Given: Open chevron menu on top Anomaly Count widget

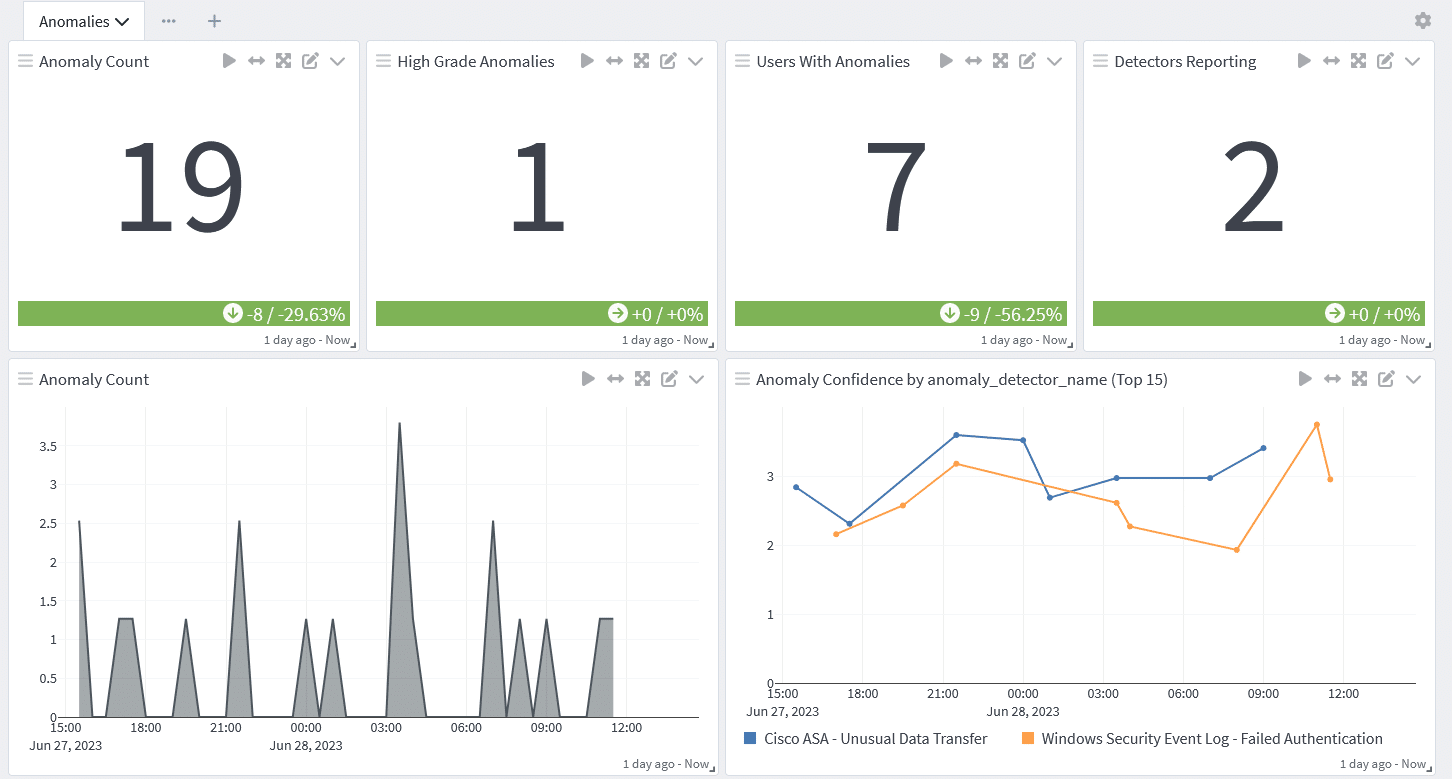Looking at the screenshot, I should click(x=337, y=61).
